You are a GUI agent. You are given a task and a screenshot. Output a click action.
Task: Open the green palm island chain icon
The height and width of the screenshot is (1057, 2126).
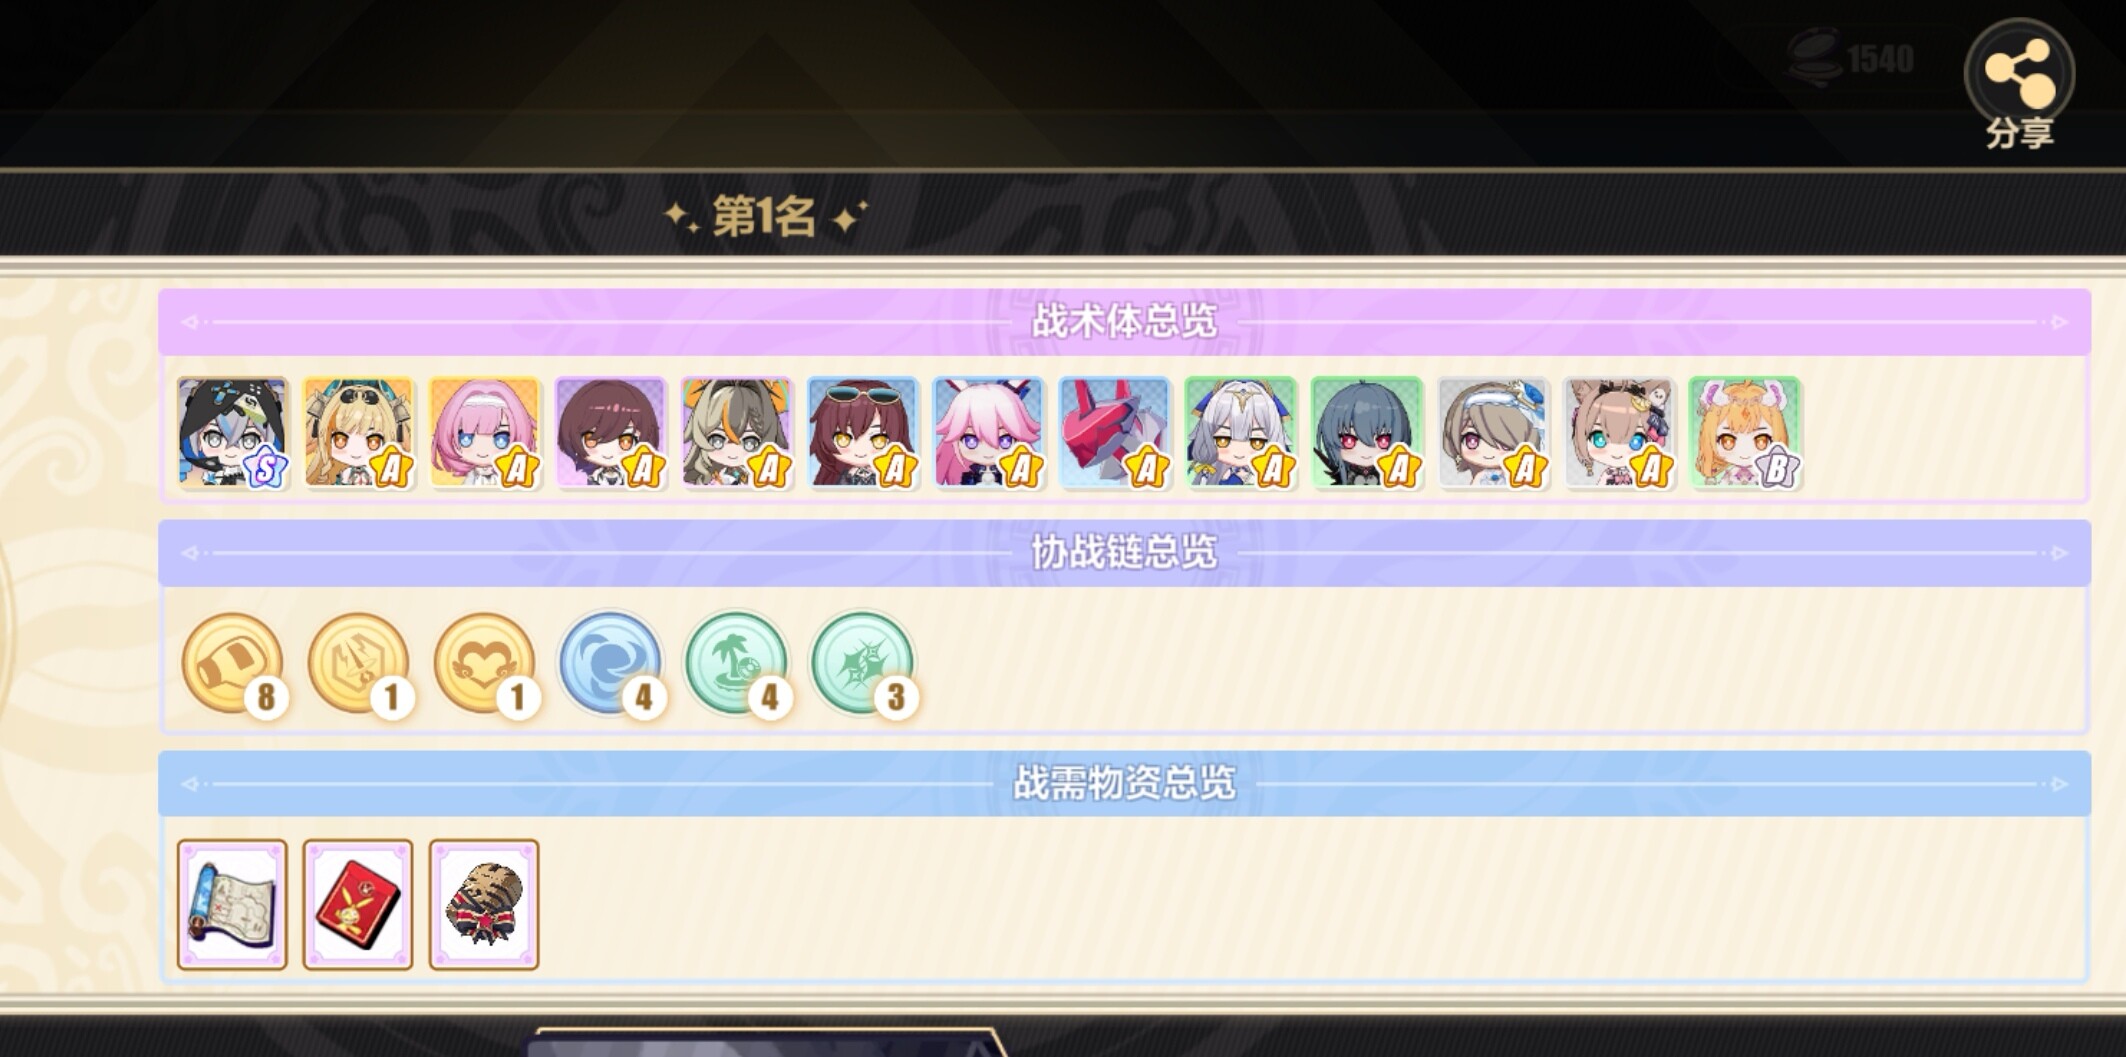tap(737, 664)
